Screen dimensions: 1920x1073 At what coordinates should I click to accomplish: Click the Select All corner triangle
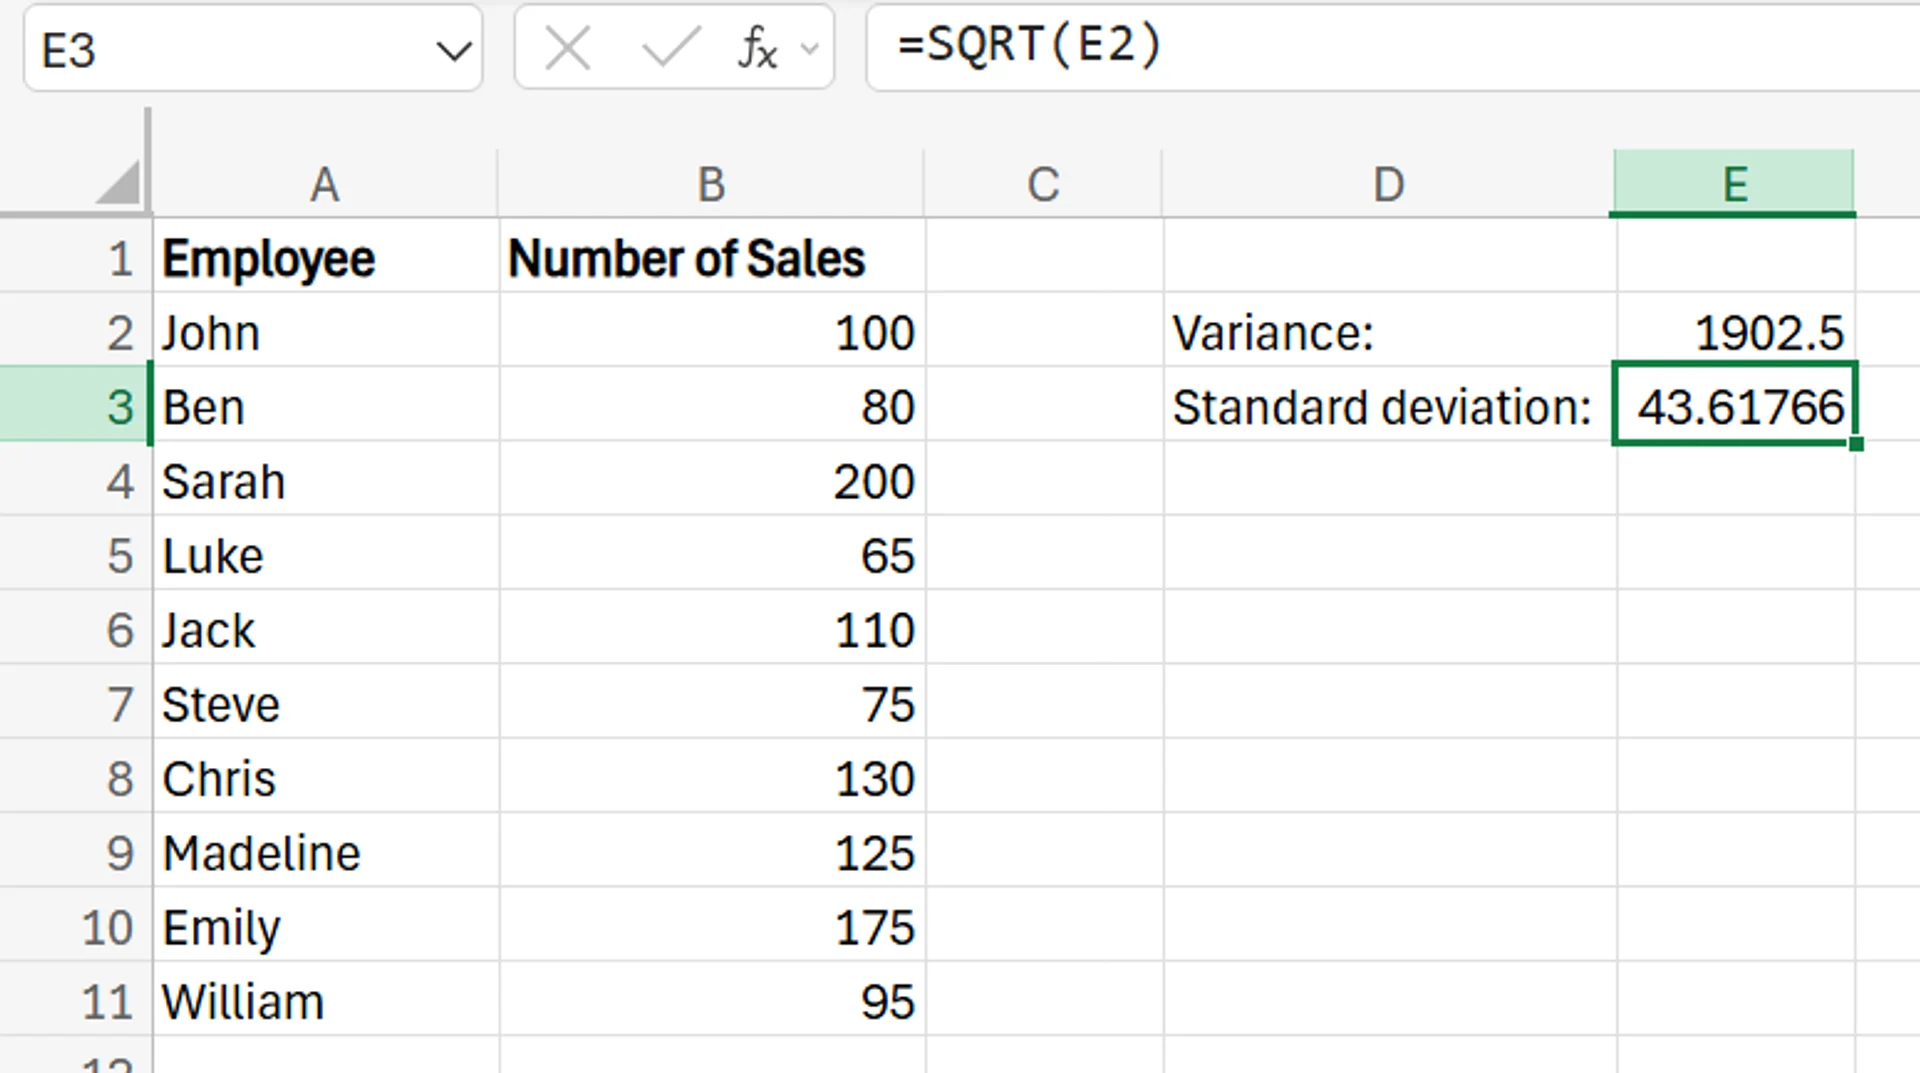click(x=119, y=183)
